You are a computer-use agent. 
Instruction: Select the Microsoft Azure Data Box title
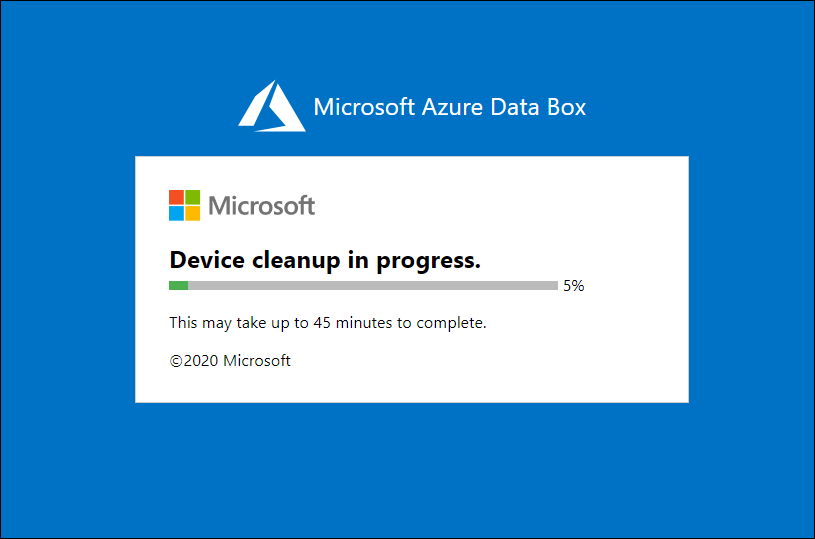pyautogui.click(x=450, y=107)
